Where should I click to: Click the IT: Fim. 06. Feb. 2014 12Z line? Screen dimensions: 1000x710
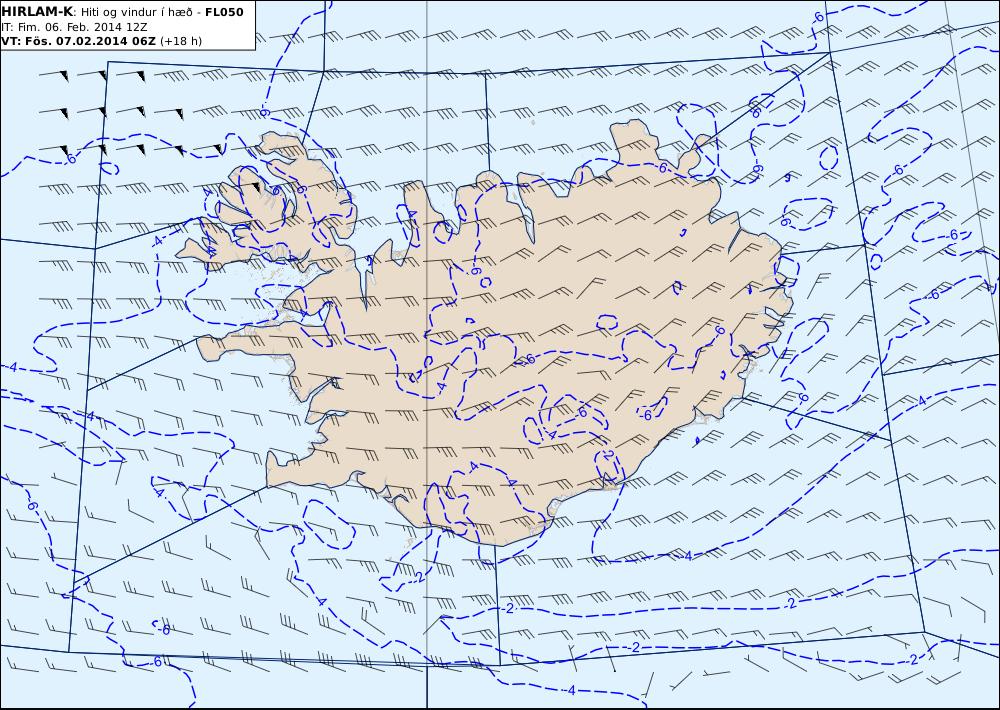coord(74,27)
